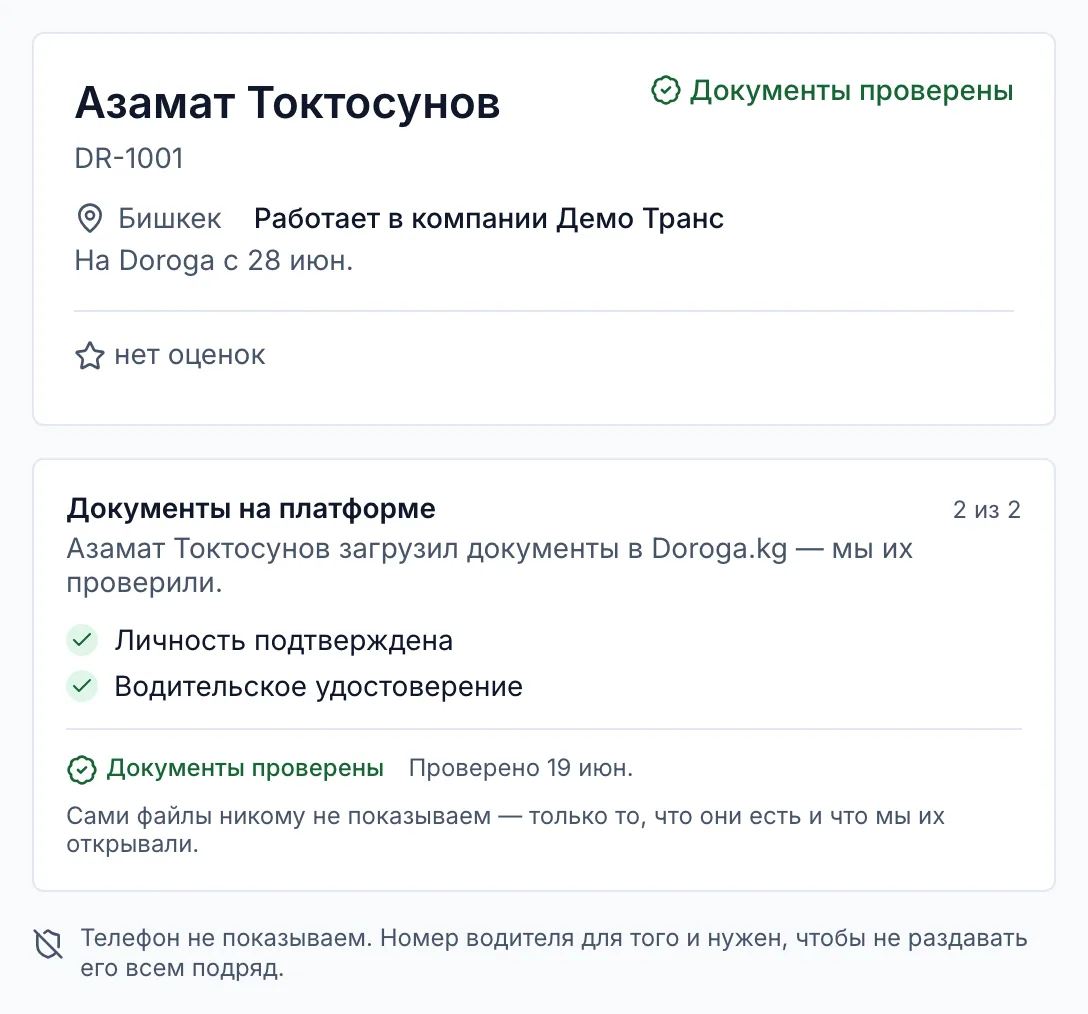1088x1014 pixels.
Task: Click the note starting Сами файлы никому не показываем
Action: pyautogui.click(x=505, y=829)
